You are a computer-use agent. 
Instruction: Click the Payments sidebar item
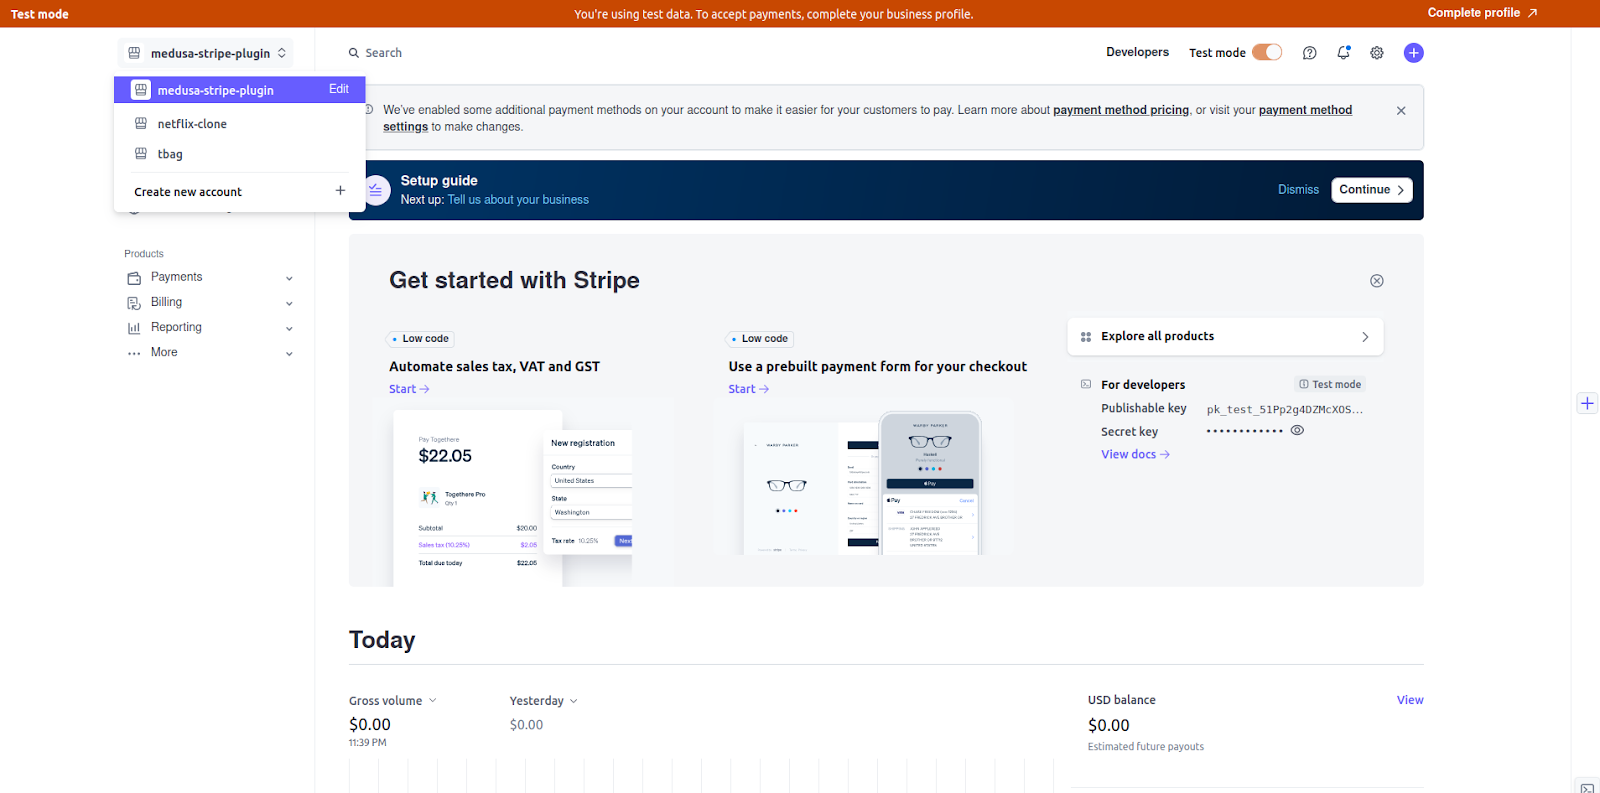[x=210, y=278]
